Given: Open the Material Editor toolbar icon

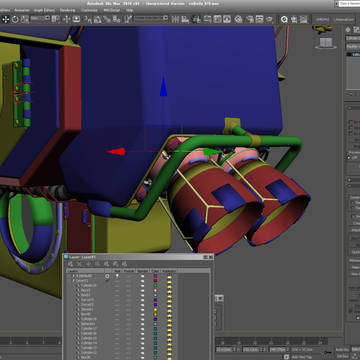Looking at the screenshot, I should 238,19.
